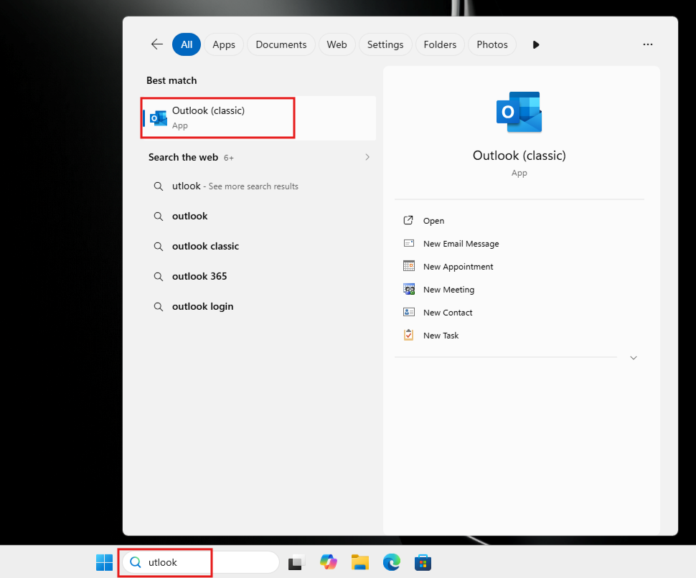Screen dimensions: 696x578
Task: Click the Open action icon
Action: tap(408, 221)
